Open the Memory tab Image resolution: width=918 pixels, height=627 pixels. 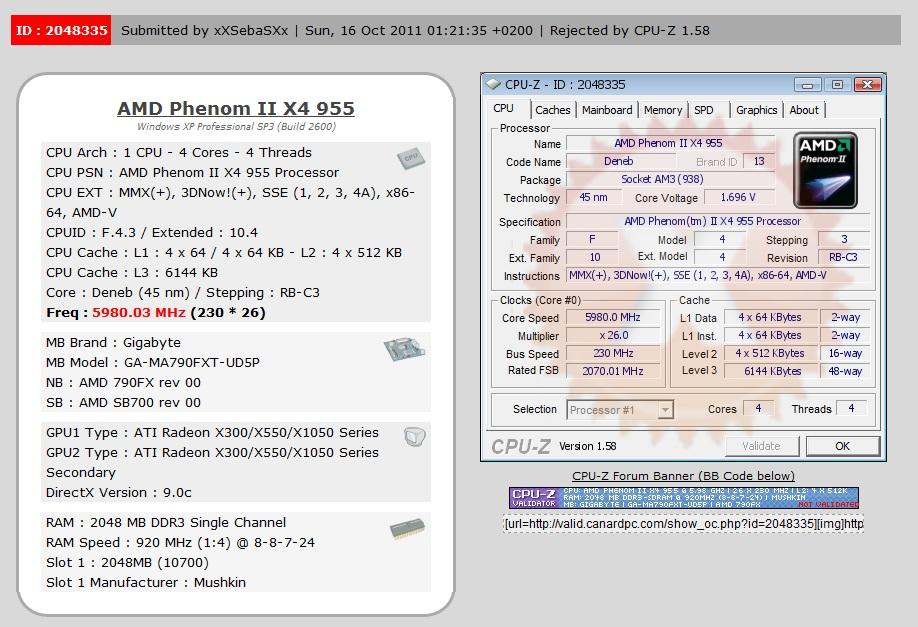(x=663, y=110)
